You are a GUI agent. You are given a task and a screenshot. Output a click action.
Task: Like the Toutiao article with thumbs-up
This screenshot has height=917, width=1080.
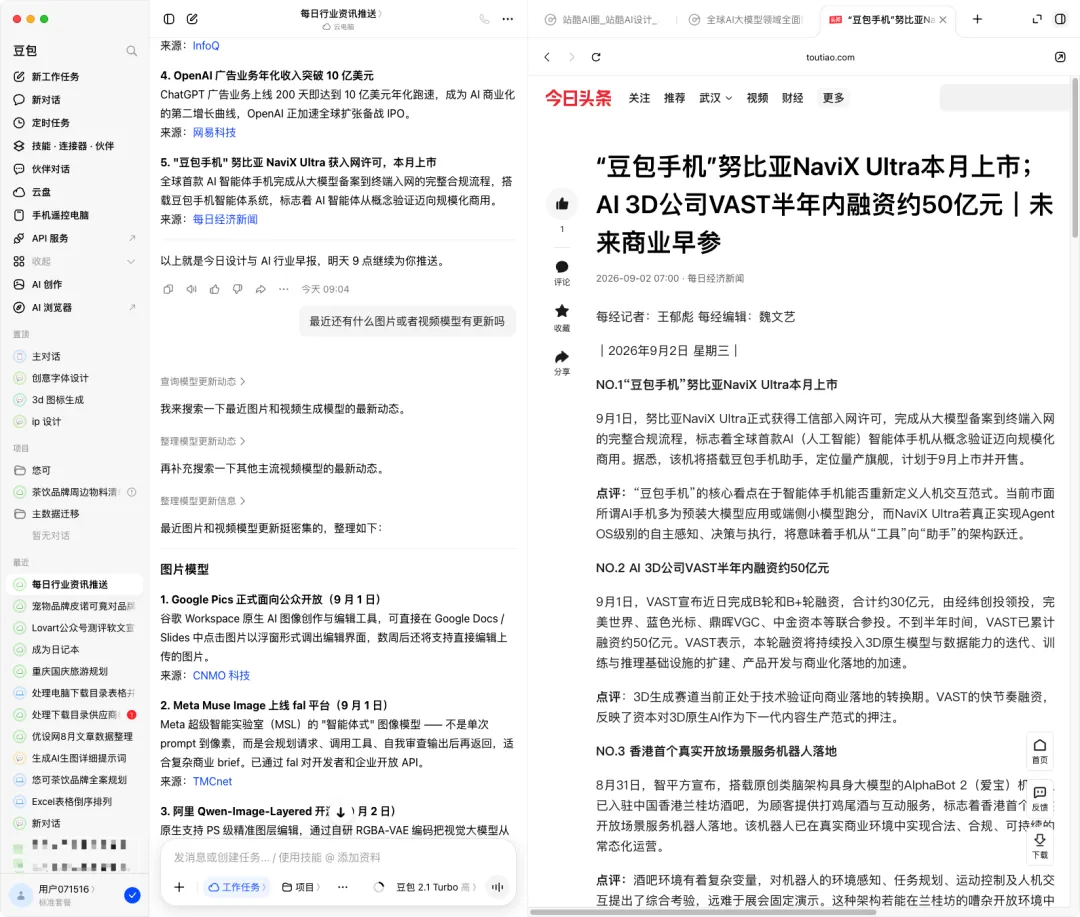562,204
